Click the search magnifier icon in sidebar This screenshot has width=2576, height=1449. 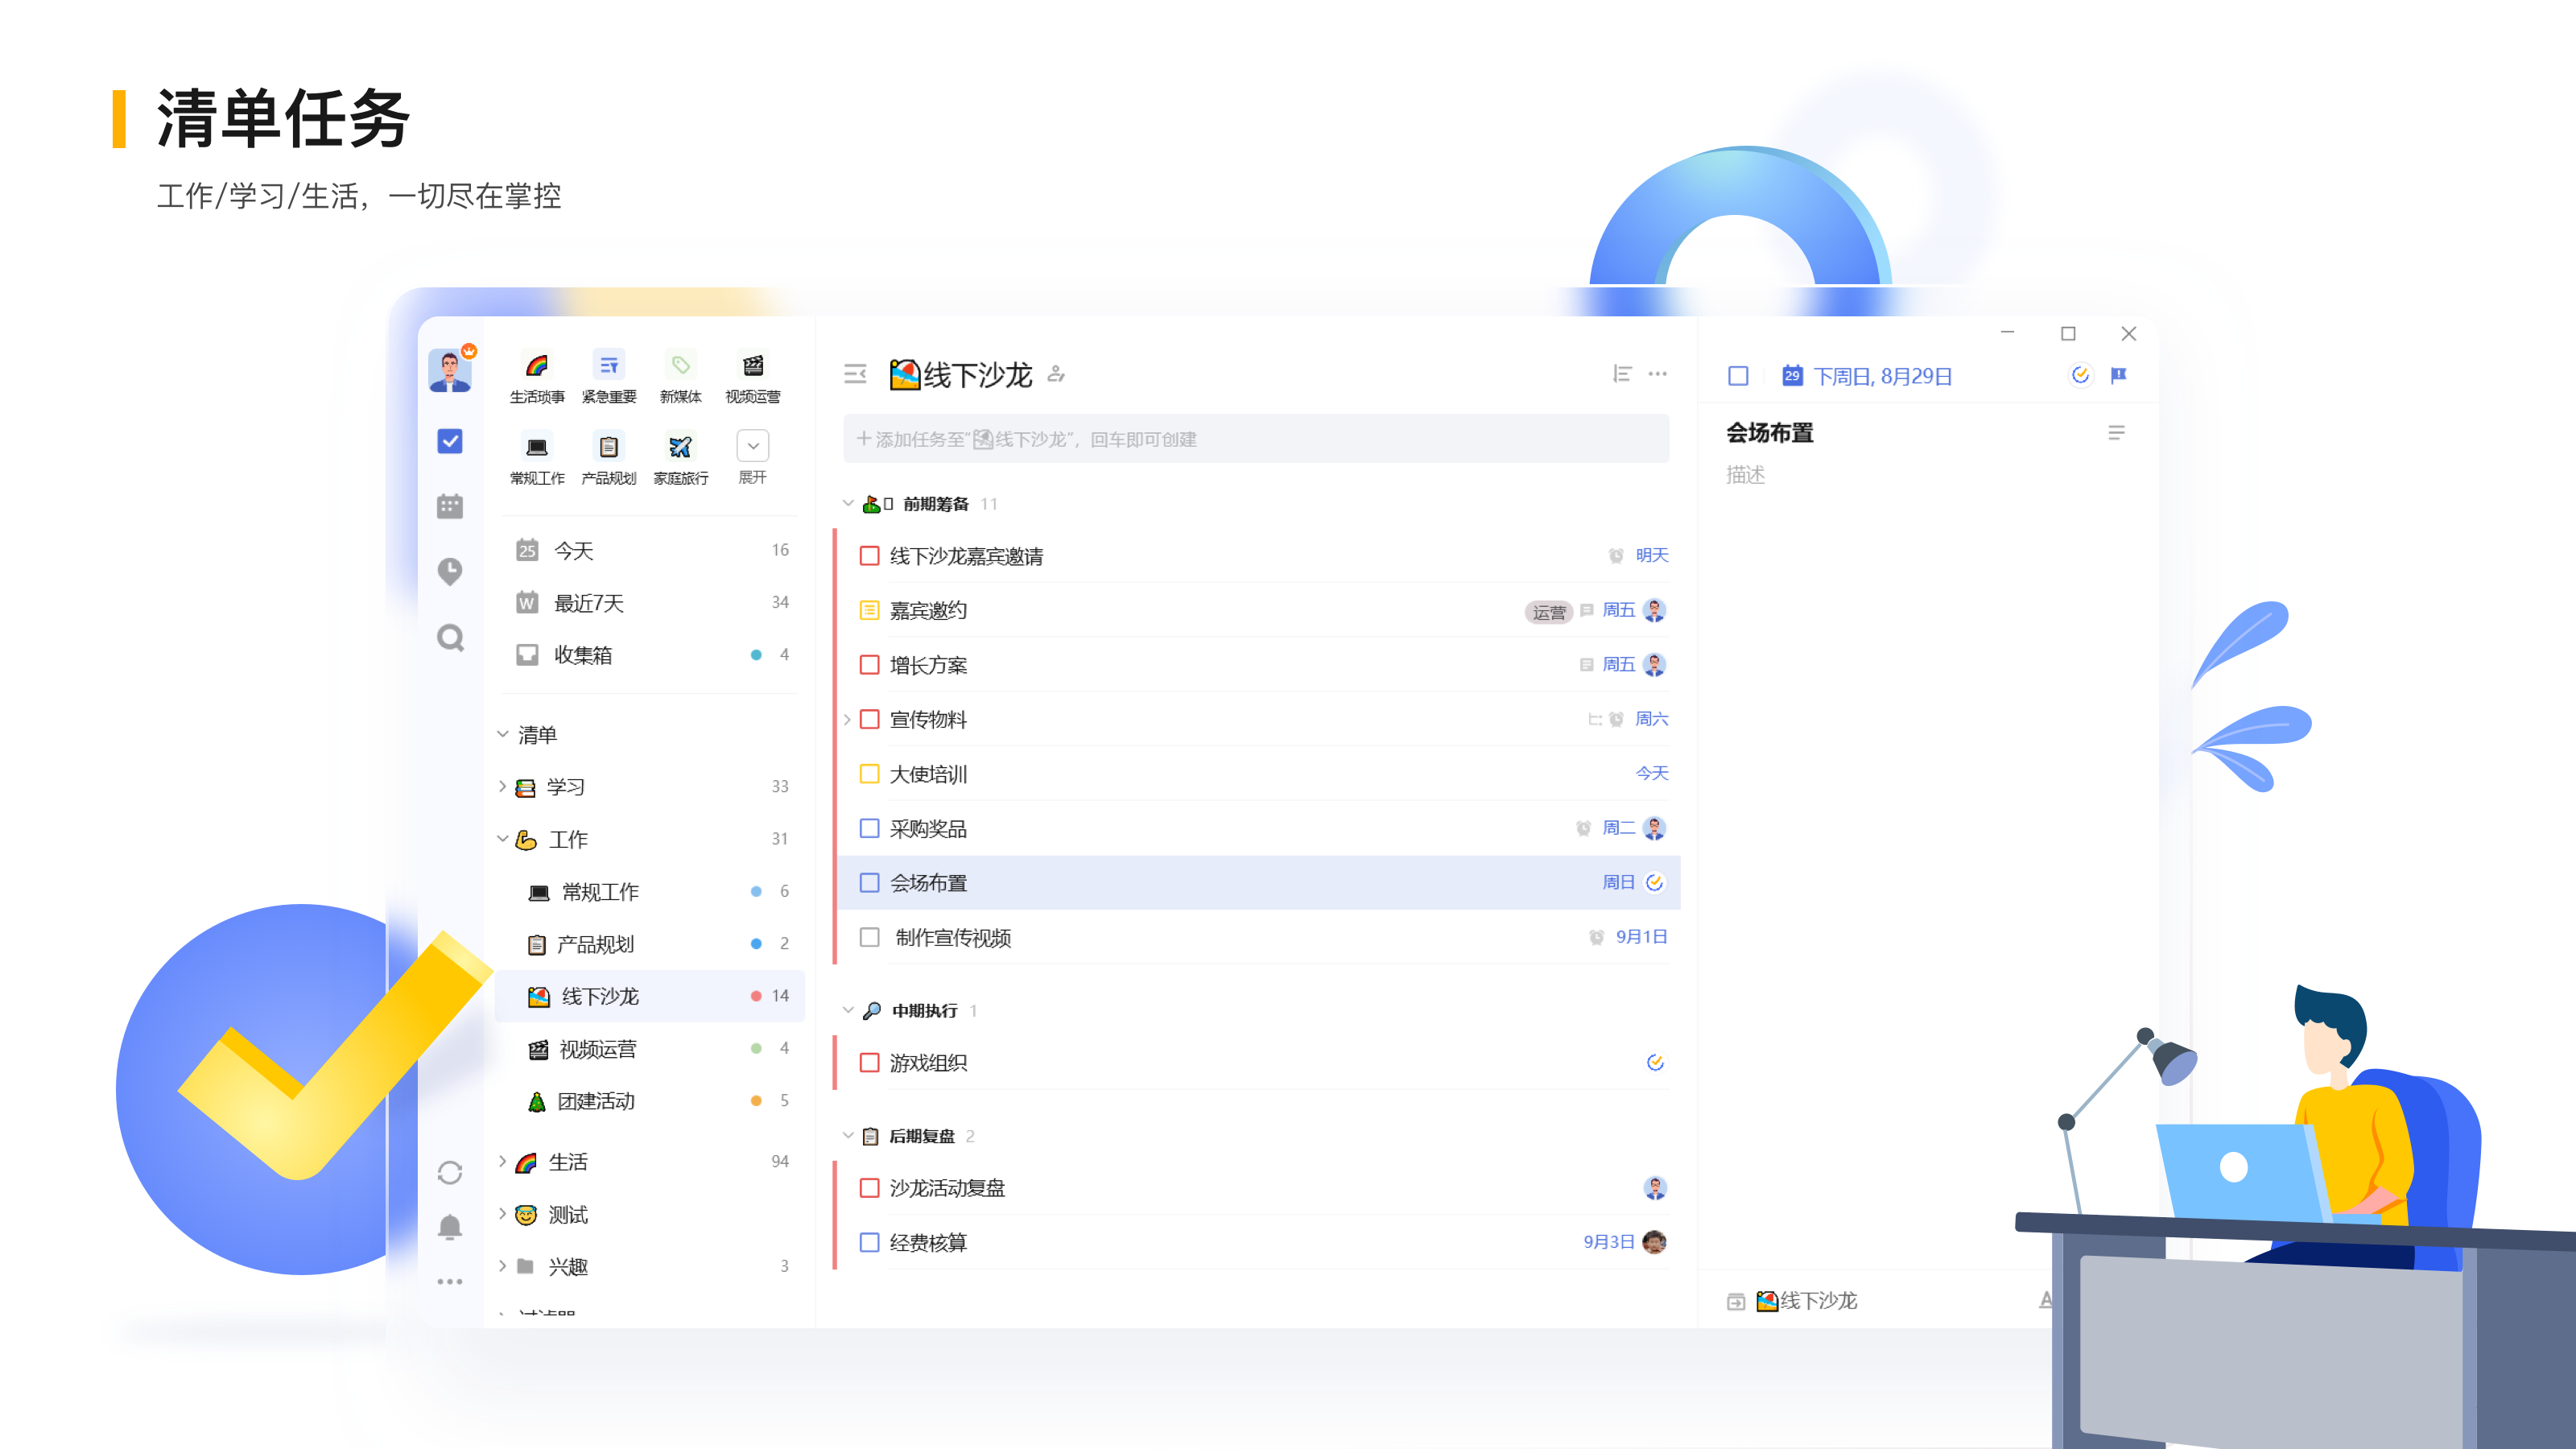tap(450, 637)
